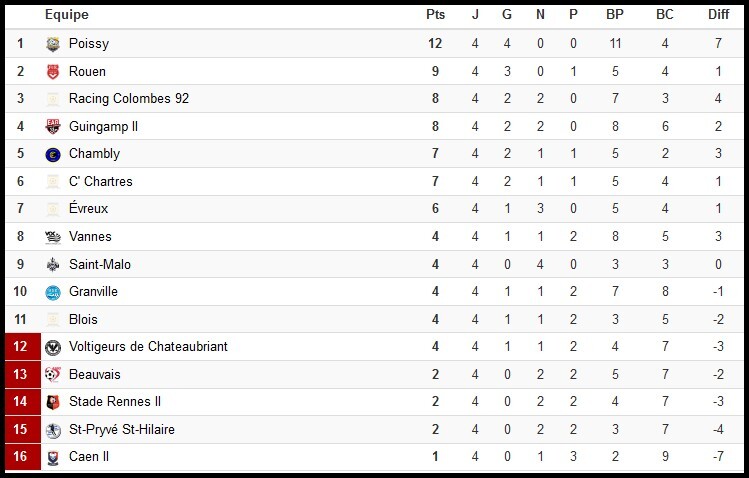
Task: Click the red rank 12 relegation marker
Action: [20, 347]
